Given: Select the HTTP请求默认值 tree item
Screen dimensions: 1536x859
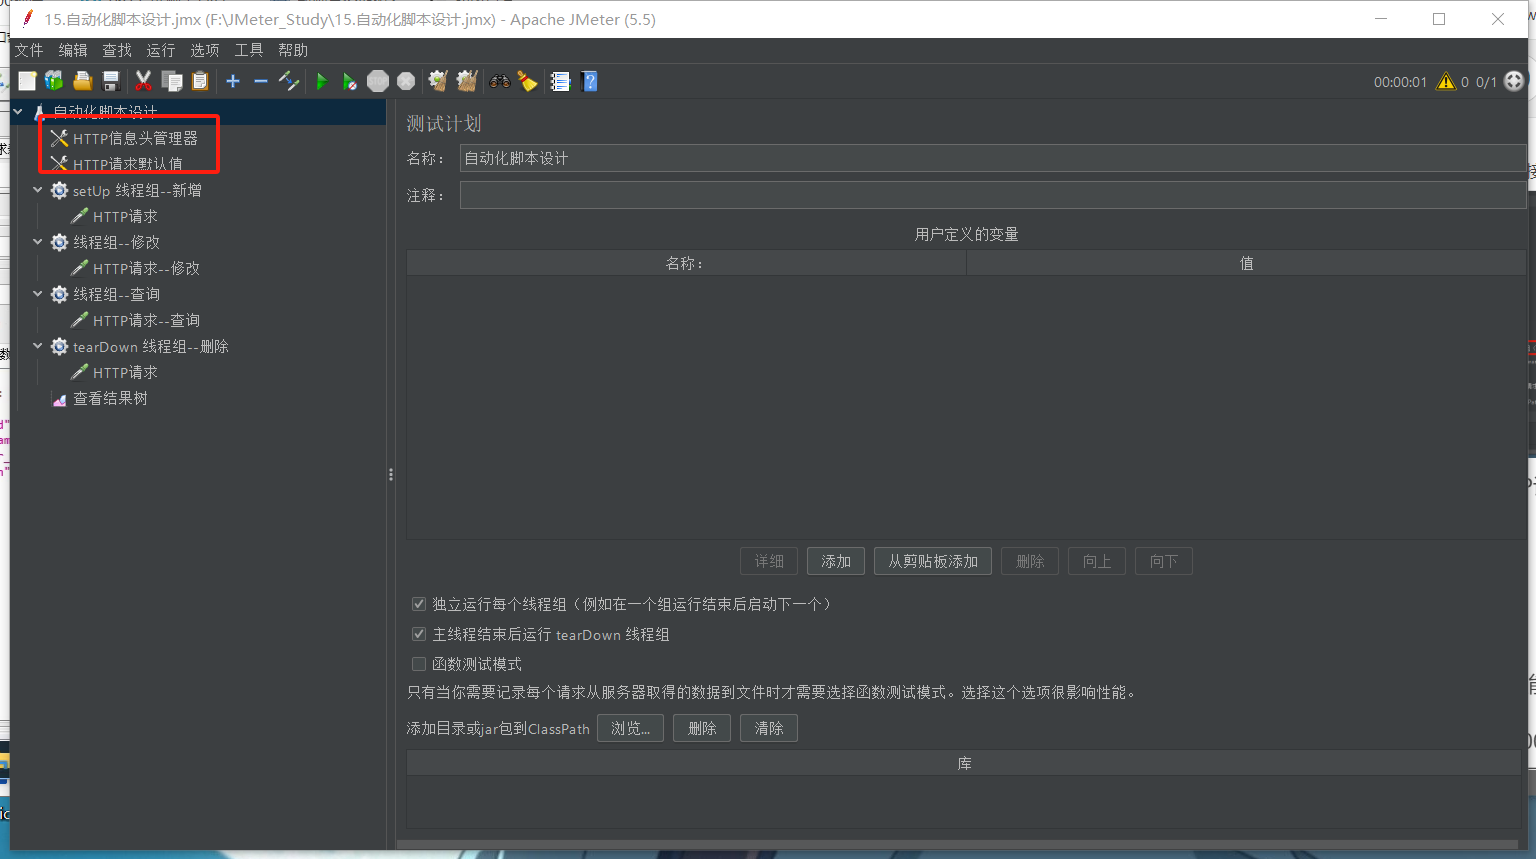Looking at the screenshot, I should point(117,164).
